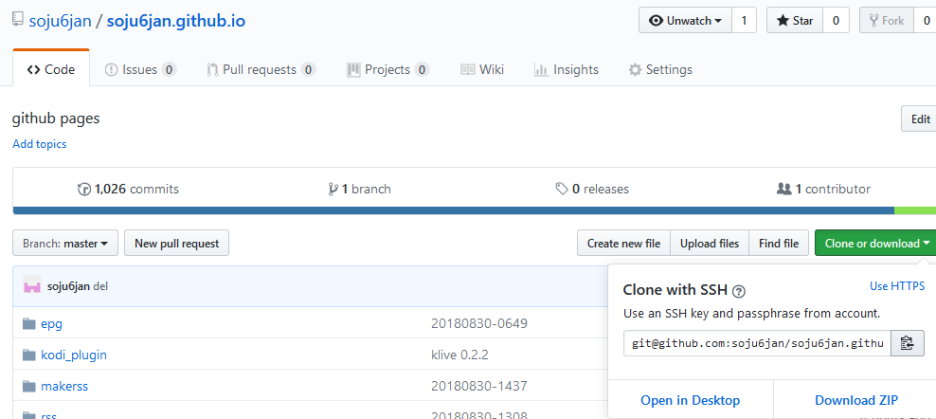This screenshot has width=936, height=419.
Task: Click the soju6jan avatar in the commit row
Action: pos(32,286)
